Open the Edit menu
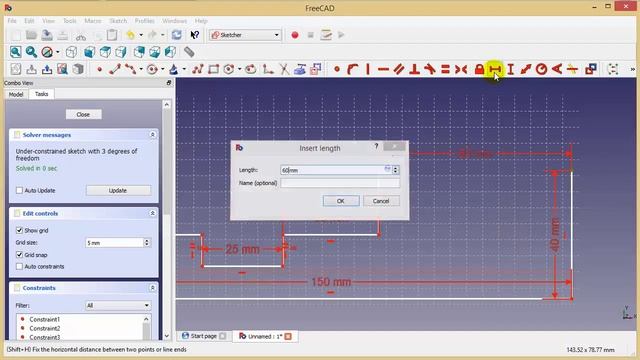Viewport: 640px width, 360px height. pos(29,21)
